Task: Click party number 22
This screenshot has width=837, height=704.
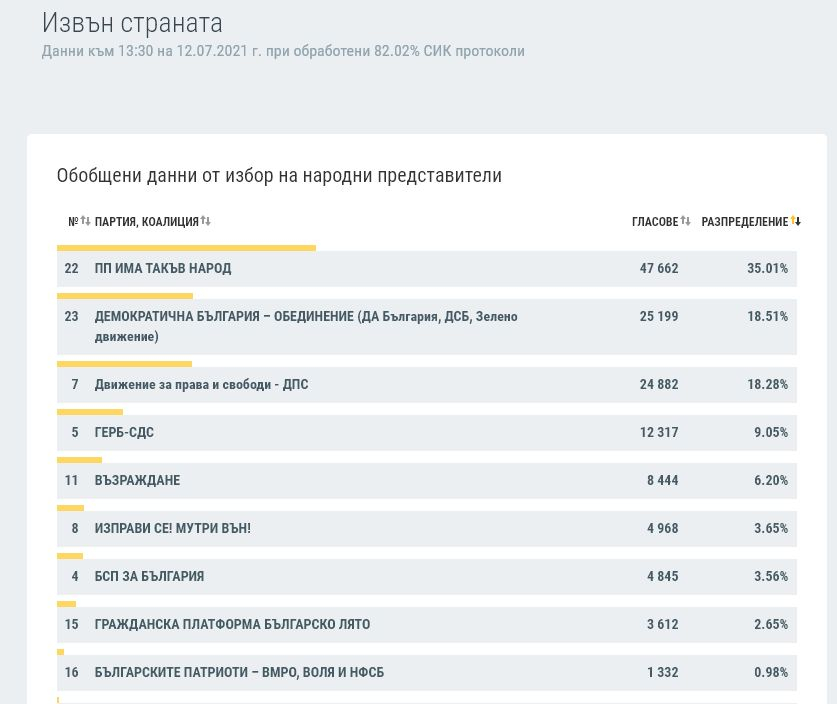Action: pos(72,268)
